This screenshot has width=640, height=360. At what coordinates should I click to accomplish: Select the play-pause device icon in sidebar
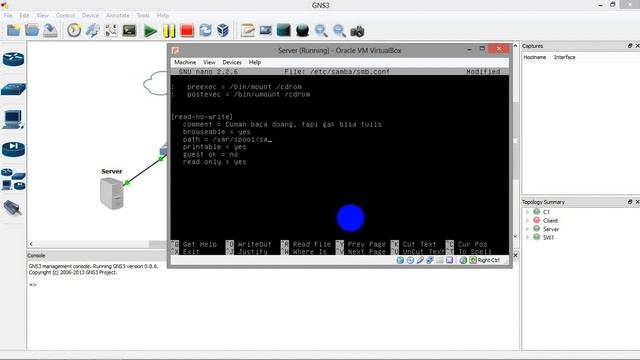(x=13, y=149)
